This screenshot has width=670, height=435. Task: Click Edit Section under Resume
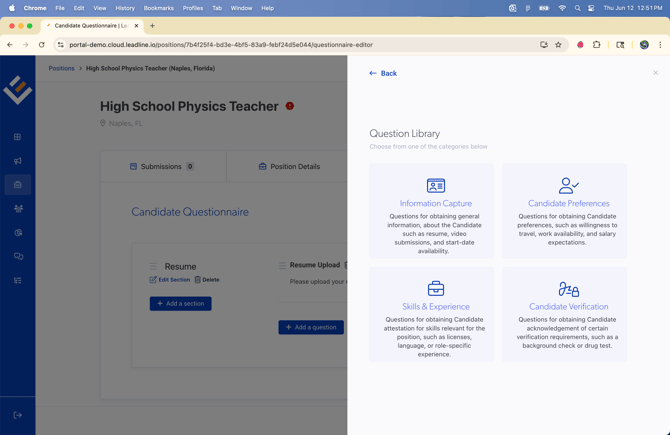170,280
